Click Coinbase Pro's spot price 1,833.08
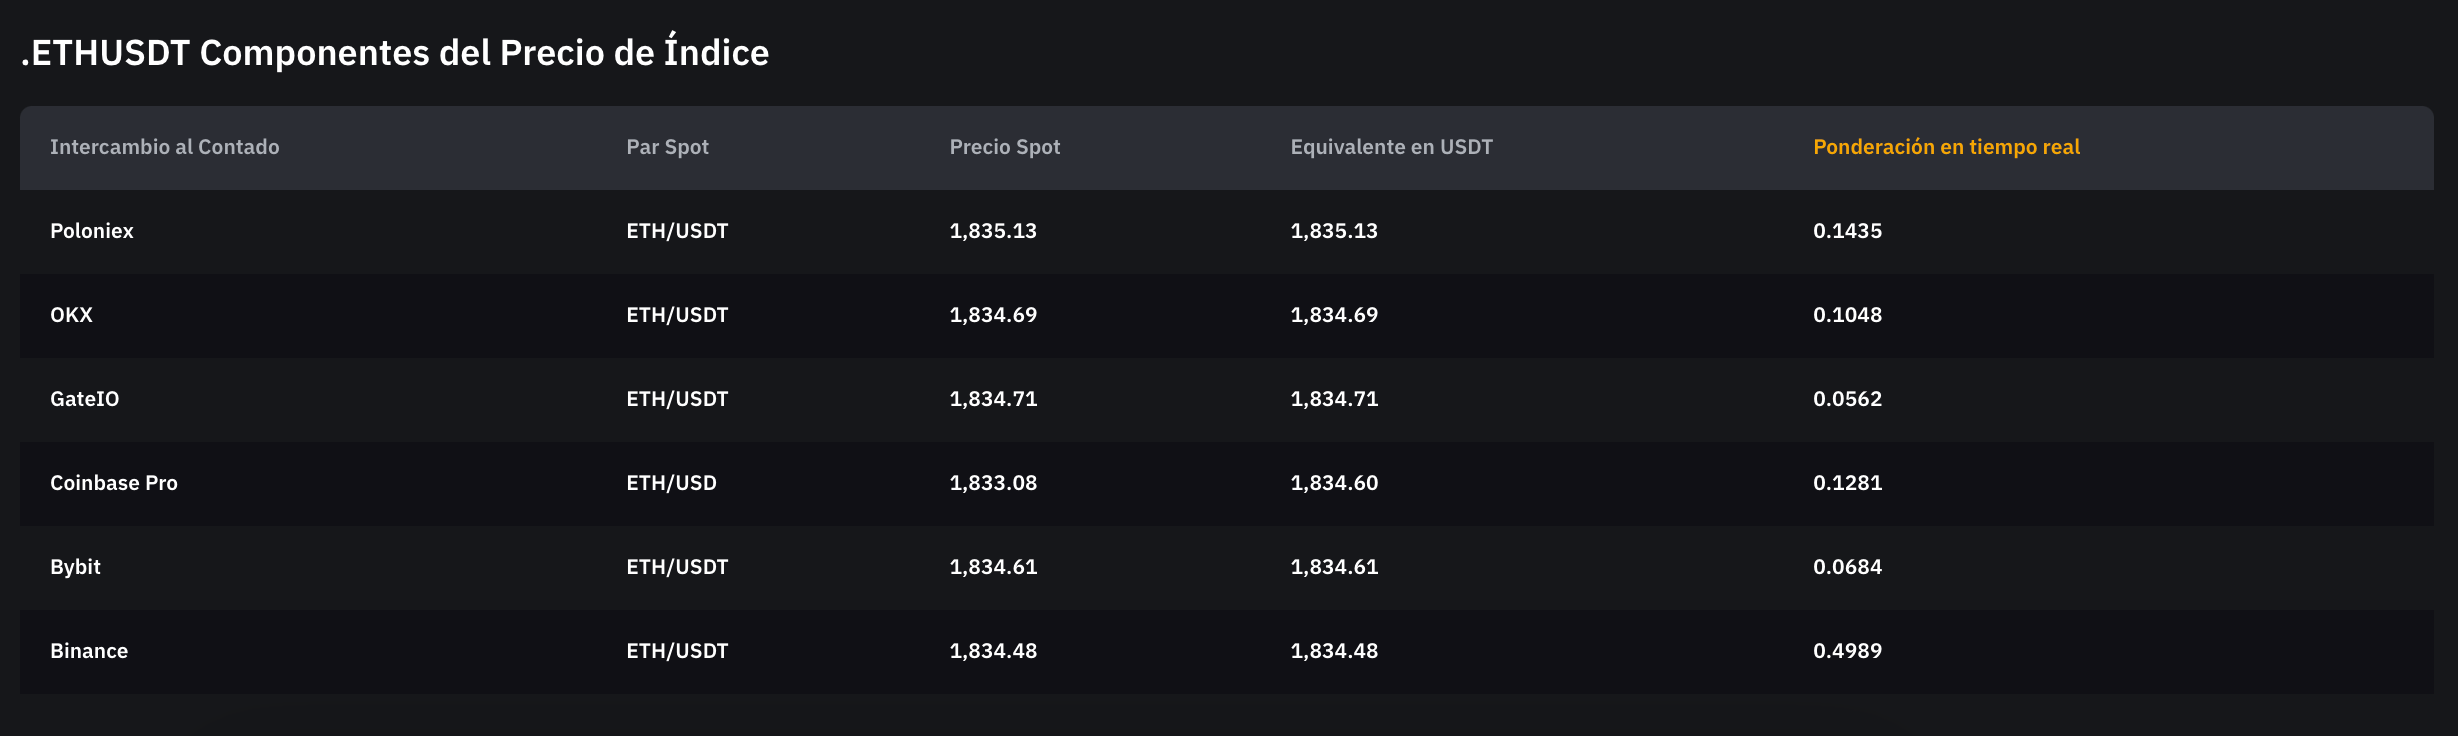2458x736 pixels. 993,483
